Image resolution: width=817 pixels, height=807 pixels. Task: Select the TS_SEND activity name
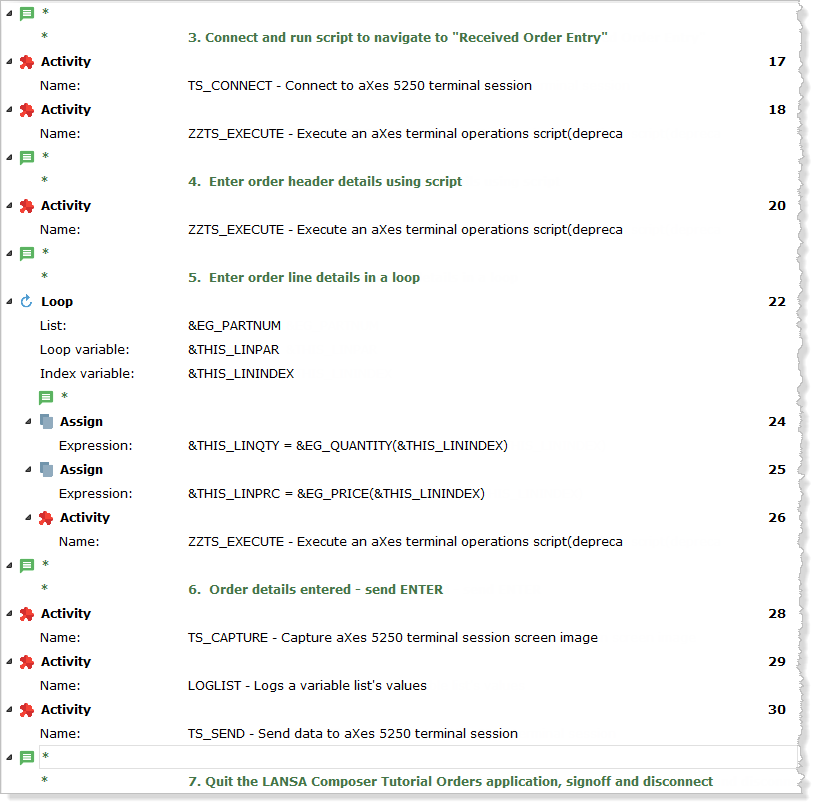click(x=353, y=734)
